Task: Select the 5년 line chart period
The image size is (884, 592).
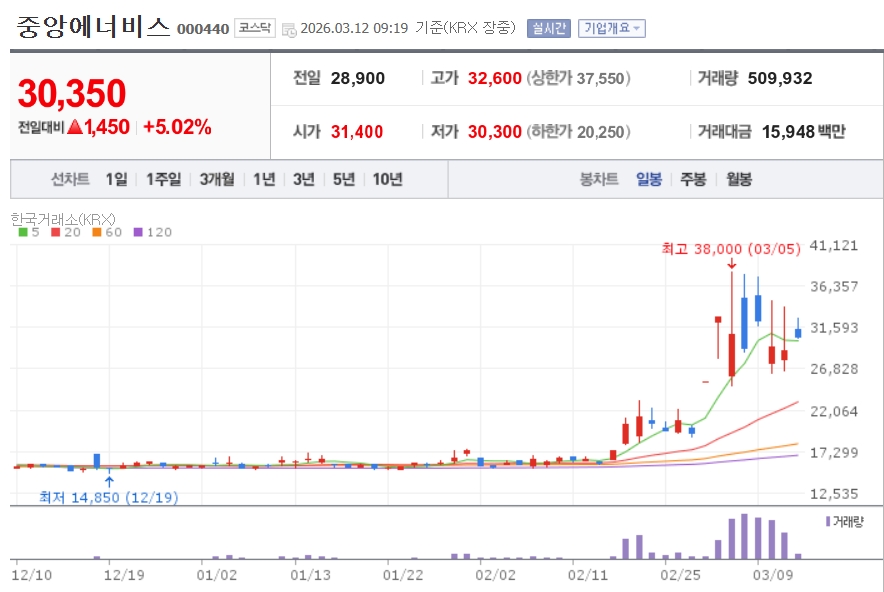Action: 344,179
